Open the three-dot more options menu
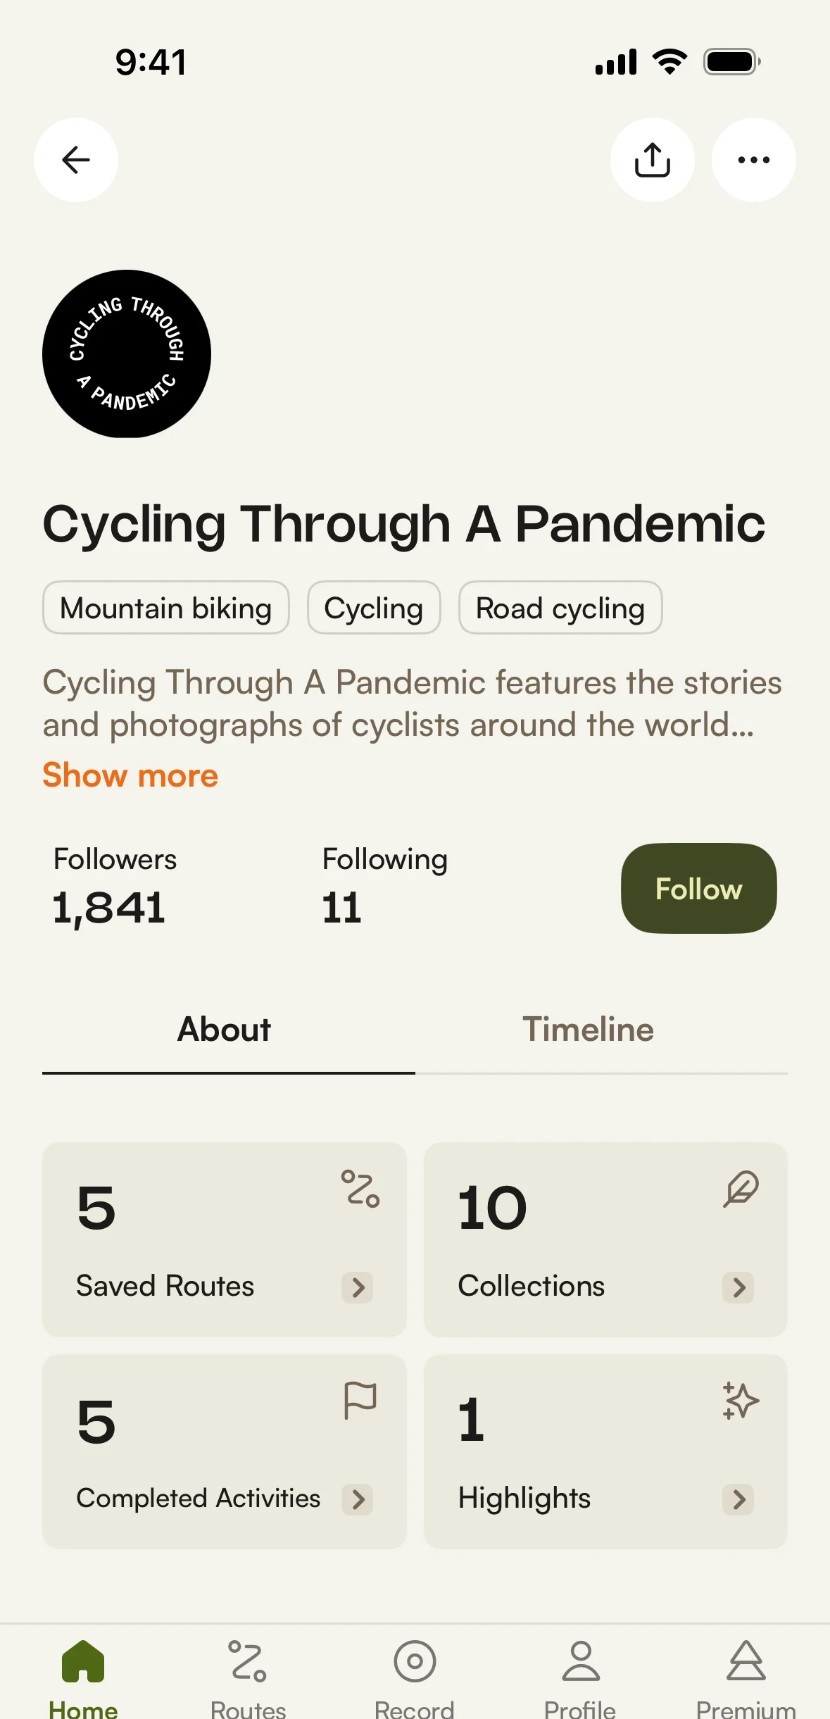Screen dimensions: 830x1719 (x=753, y=160)
